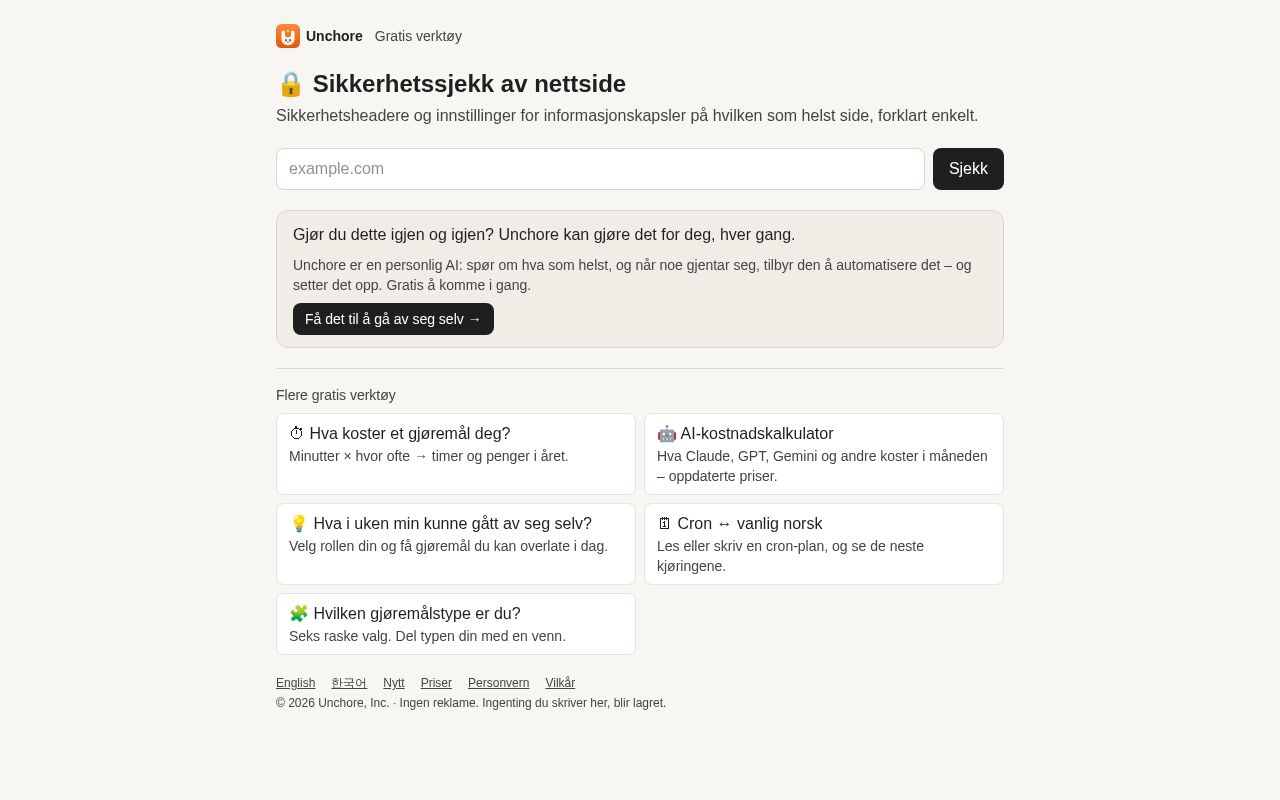This screenshot has width=1280, height=800.
Task: Open the 'Hva koster et gjøremål deg?' card
Action: [456, 454]
